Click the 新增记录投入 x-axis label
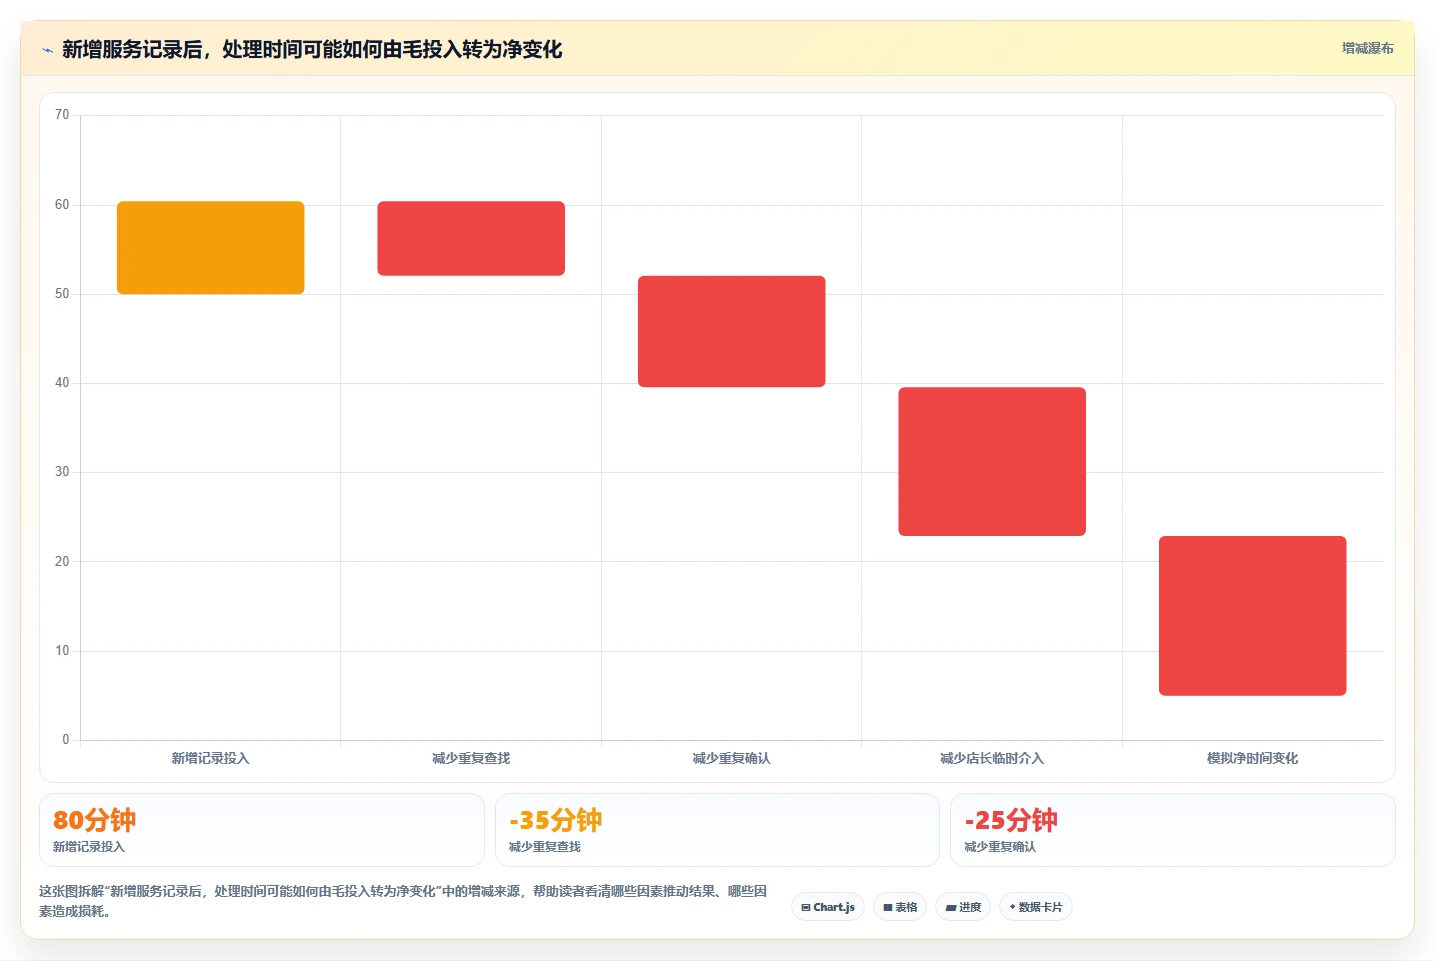This screenshot has width=1435, height=961. [x=210, y=759]
